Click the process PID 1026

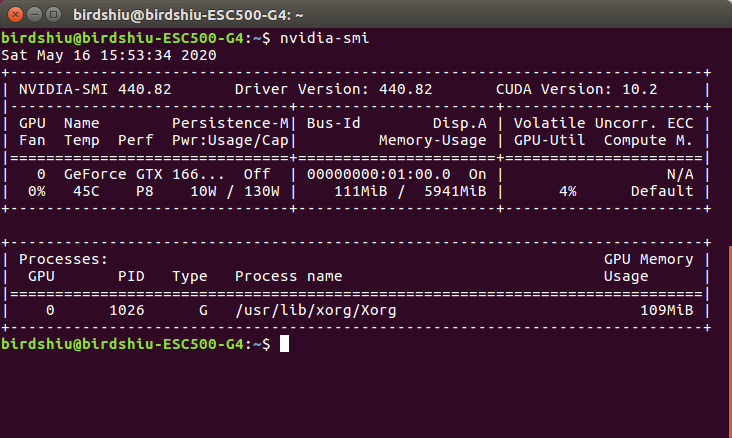tap(127, 310)
